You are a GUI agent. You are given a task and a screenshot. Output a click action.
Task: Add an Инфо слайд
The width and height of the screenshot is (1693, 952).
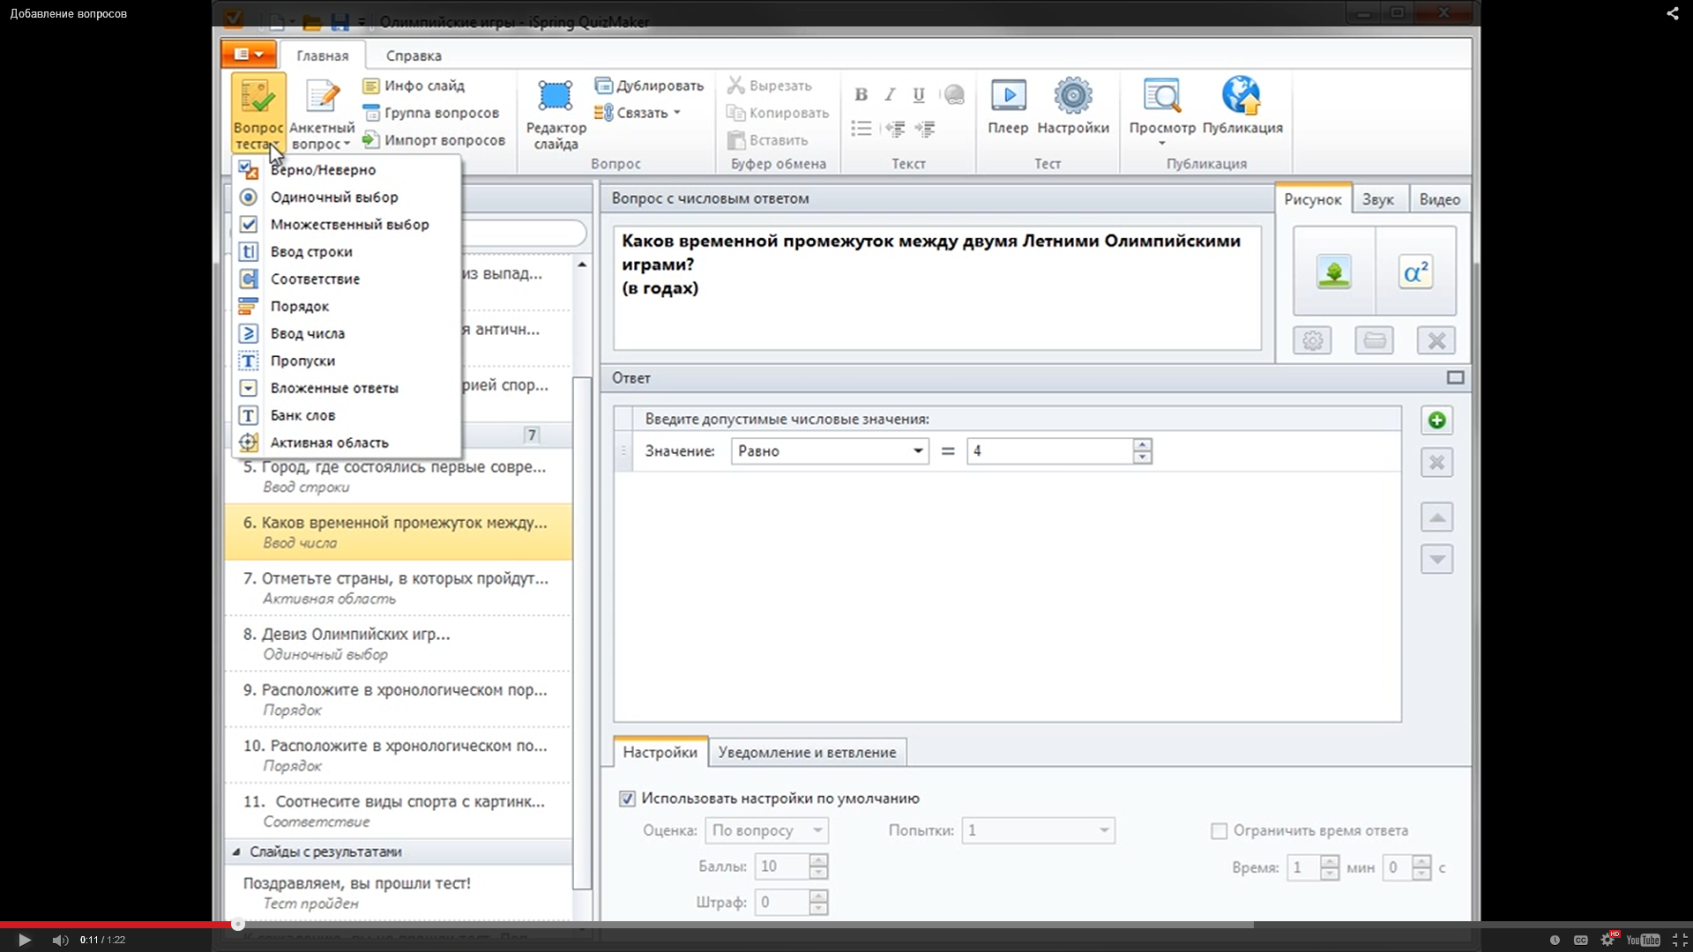pos(414,86)
